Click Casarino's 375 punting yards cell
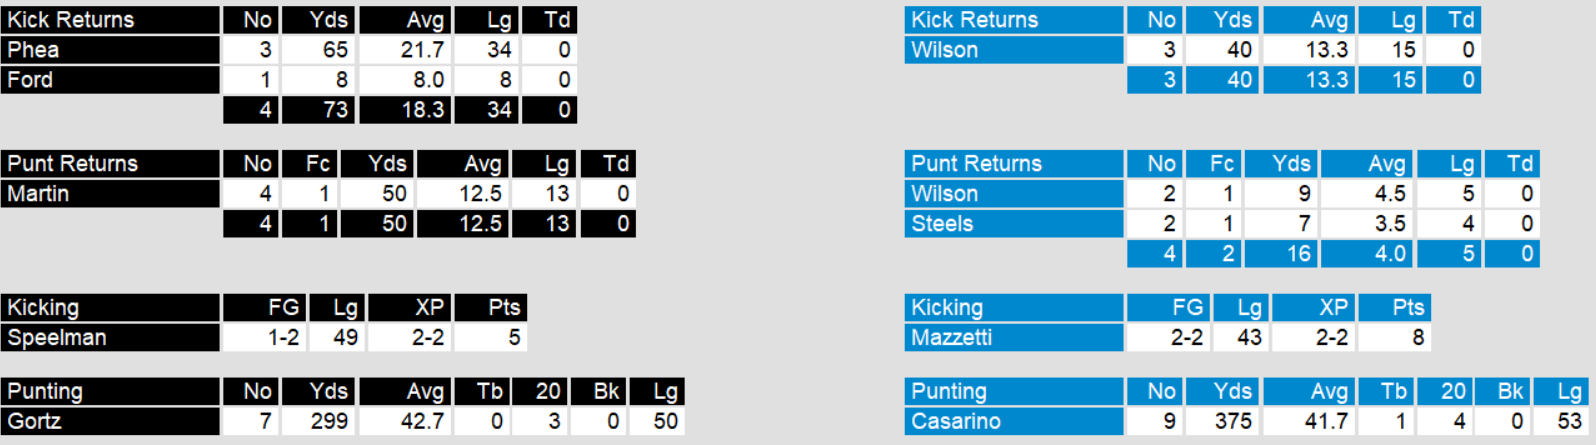This screenshot has height=445, width=1596. pyautogui.click(x=1222, y=422)
